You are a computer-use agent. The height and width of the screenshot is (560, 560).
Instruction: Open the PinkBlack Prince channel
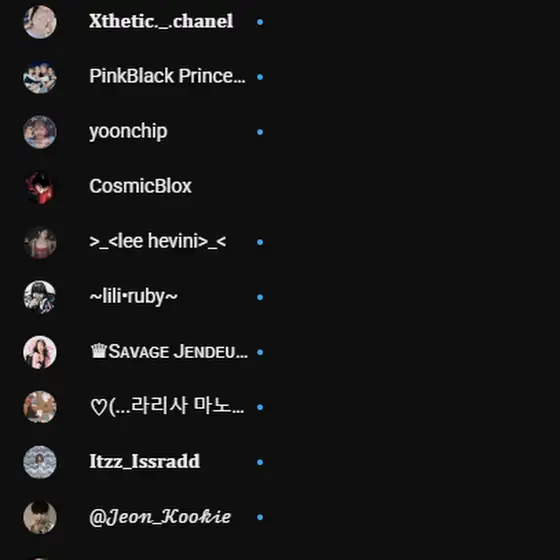click(x=167, y=76)
